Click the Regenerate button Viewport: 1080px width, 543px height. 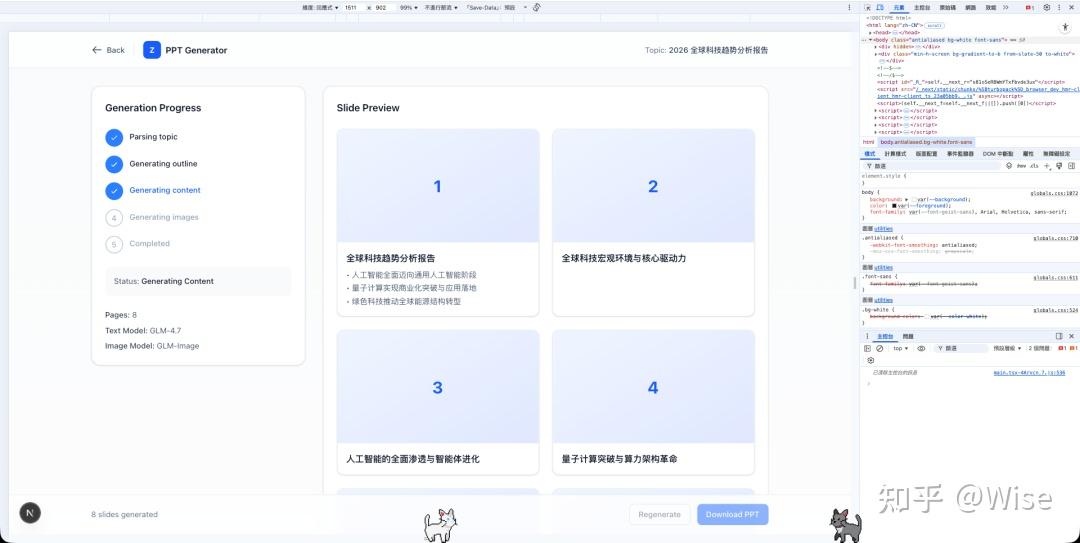[659, 514]
